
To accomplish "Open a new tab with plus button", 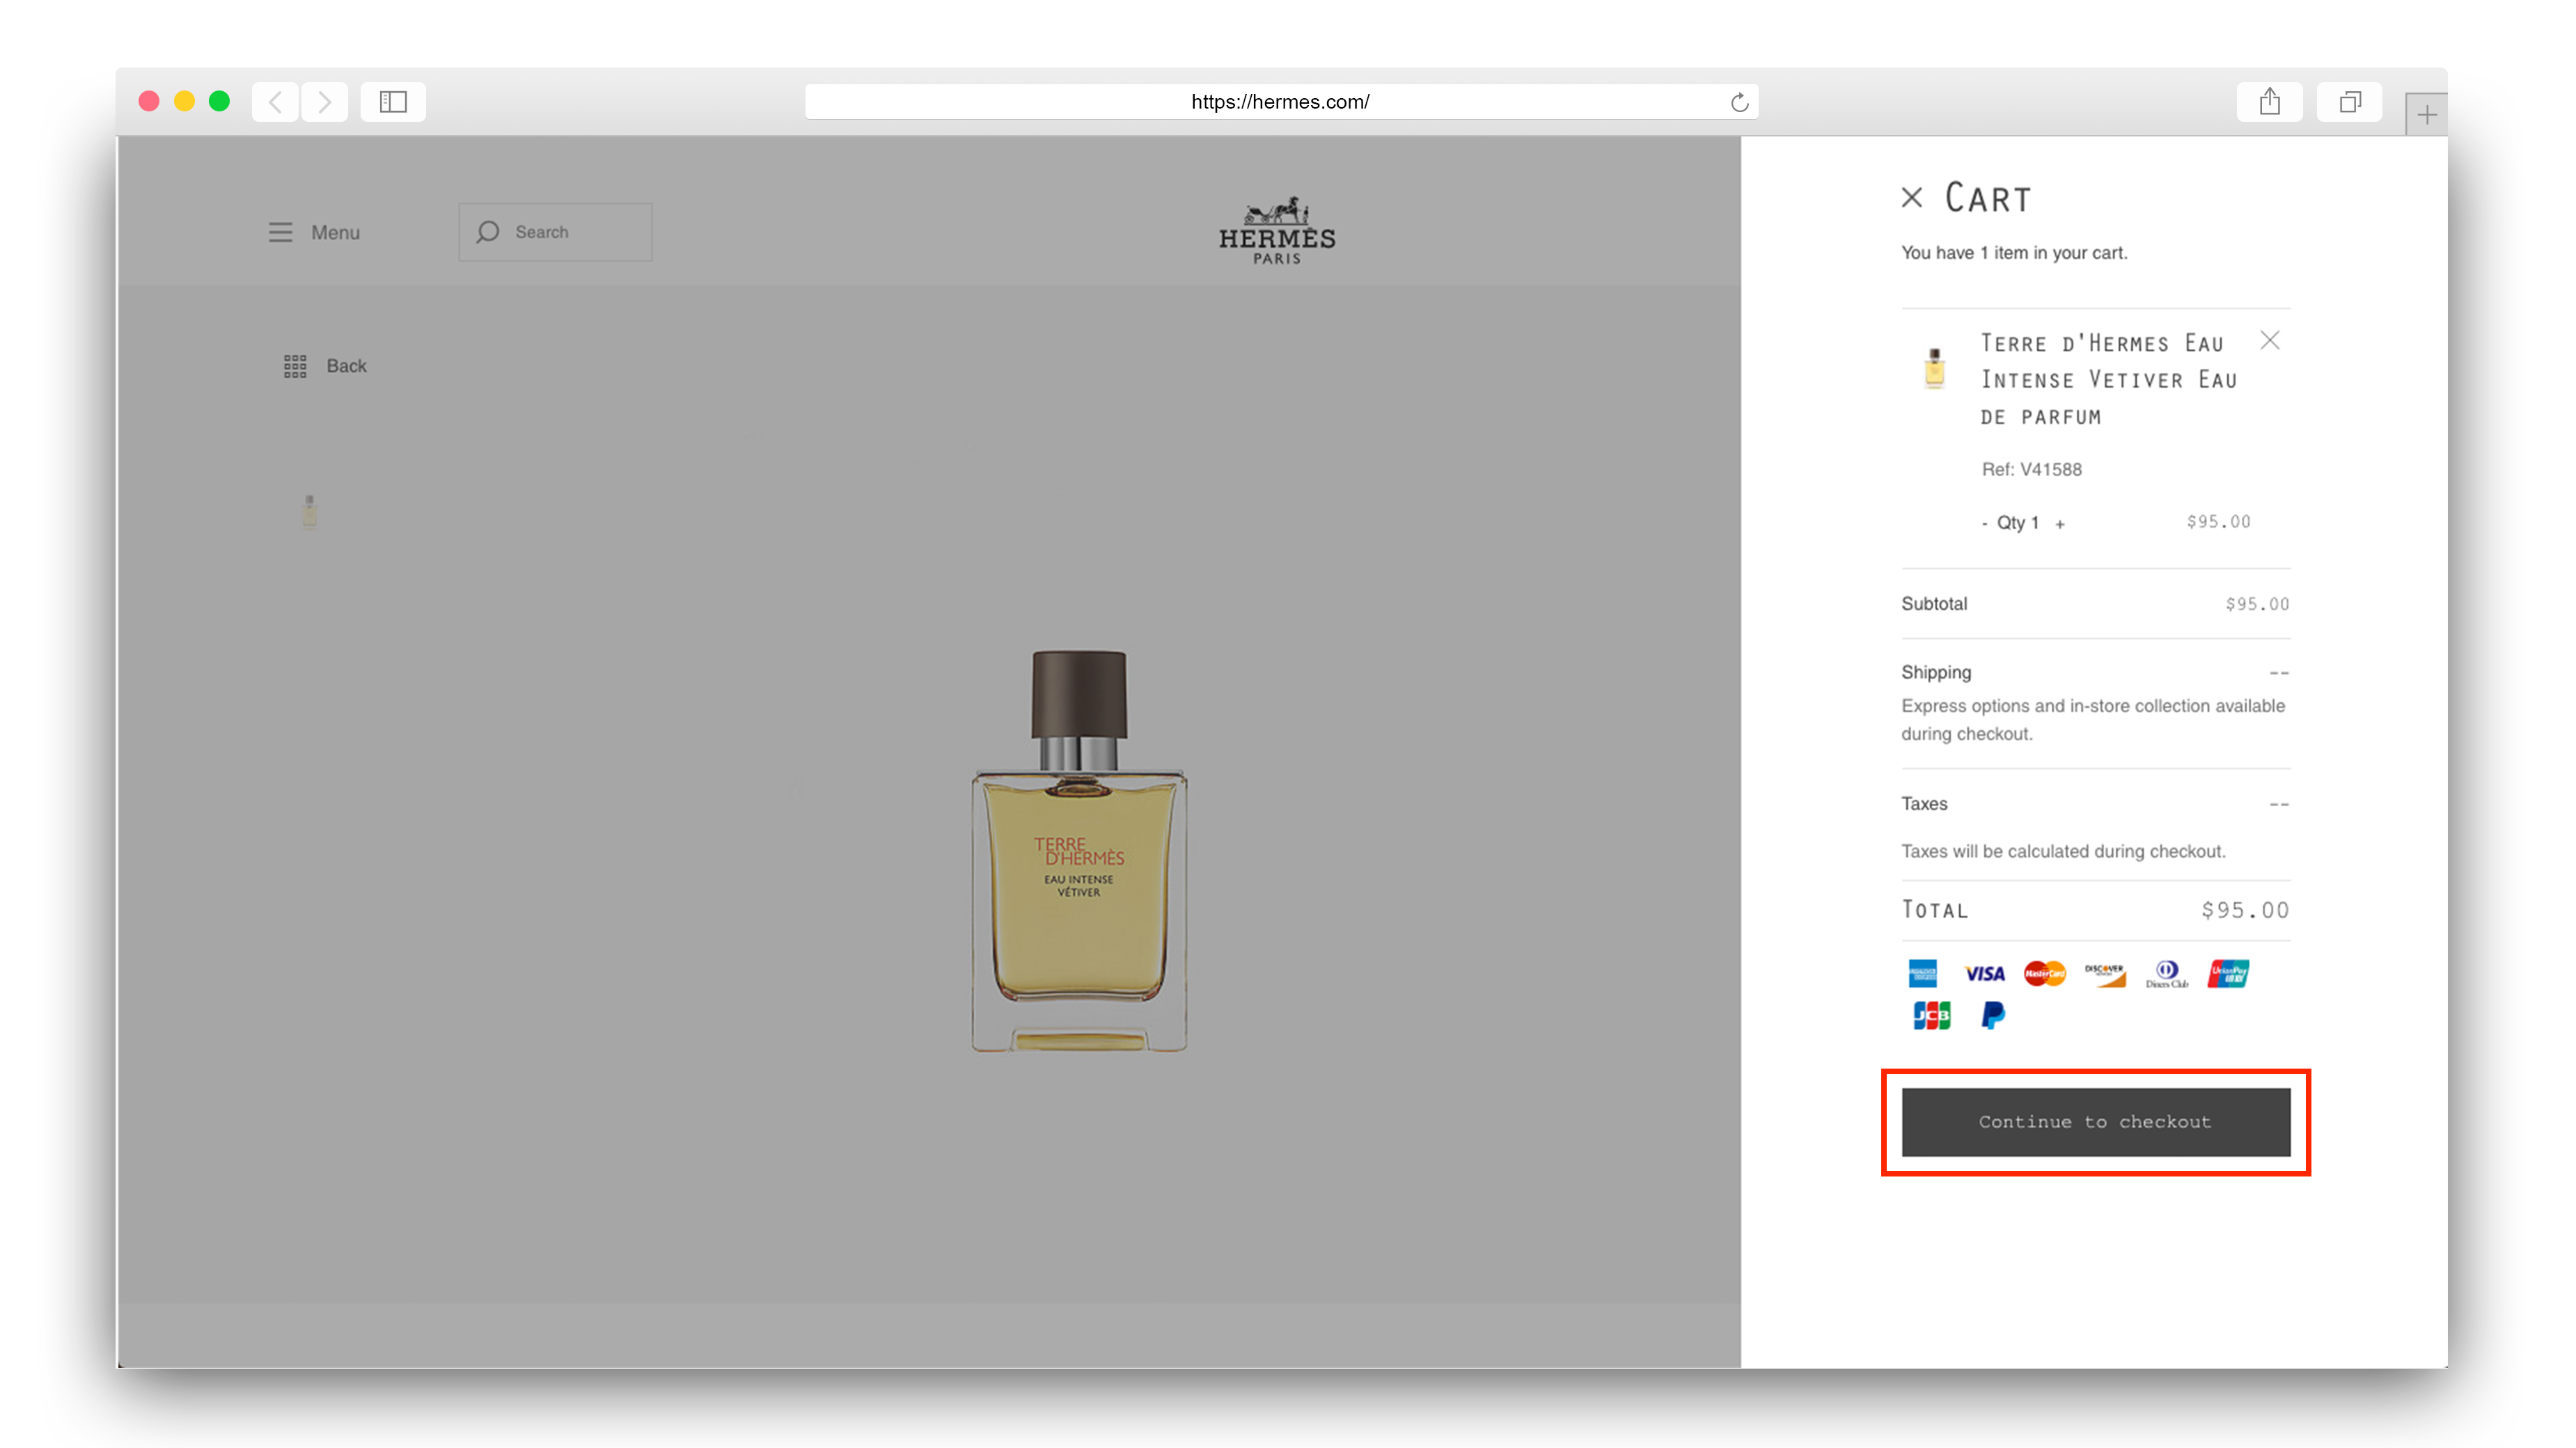I will pyautogui.click(x=2426, y=115).
